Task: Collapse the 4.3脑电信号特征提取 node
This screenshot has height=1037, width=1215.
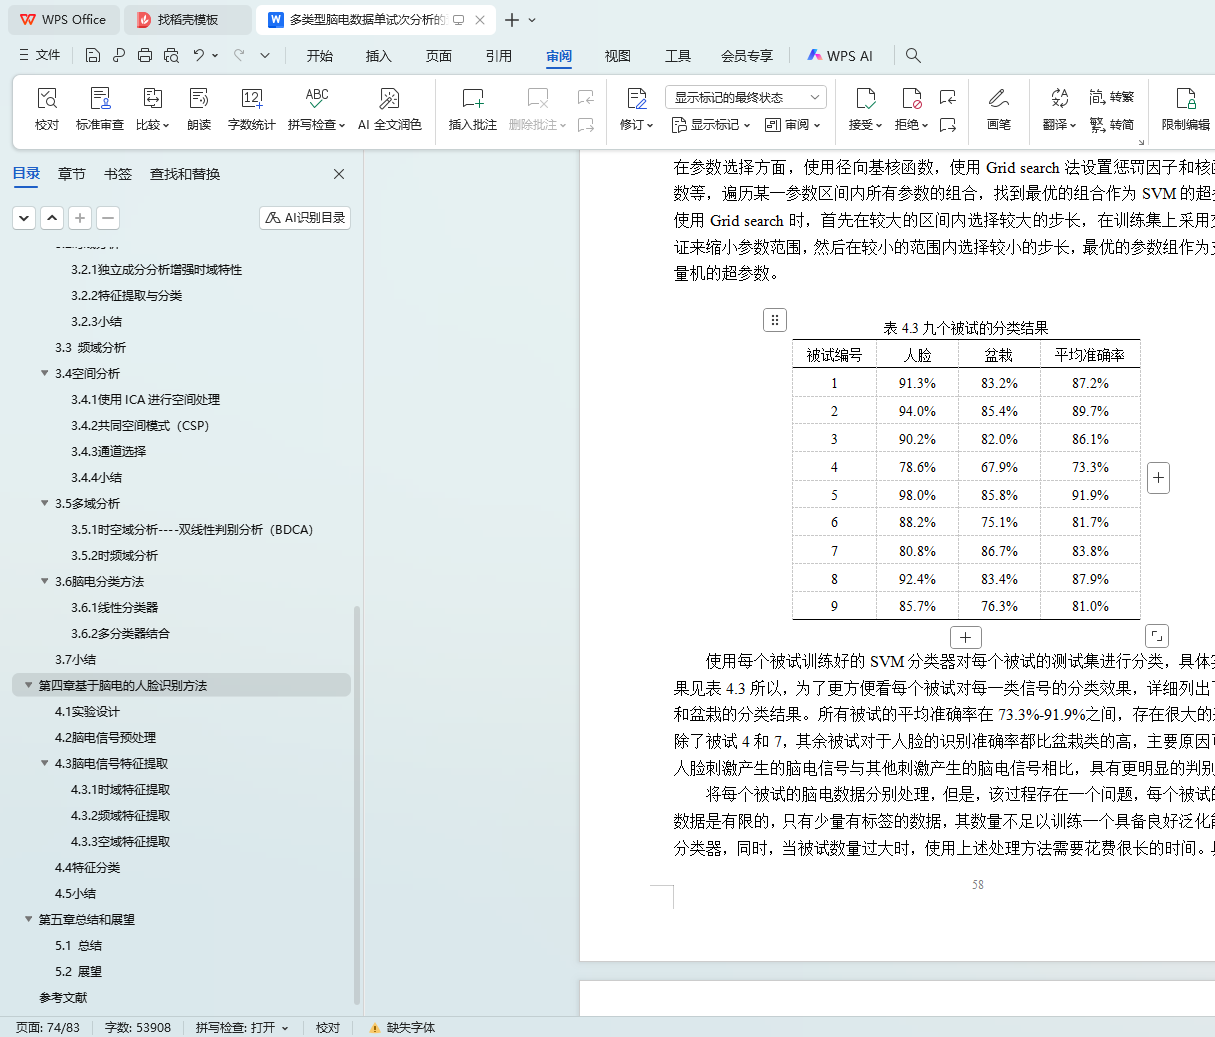Action: pyautogui.click(x=44, y=763)
